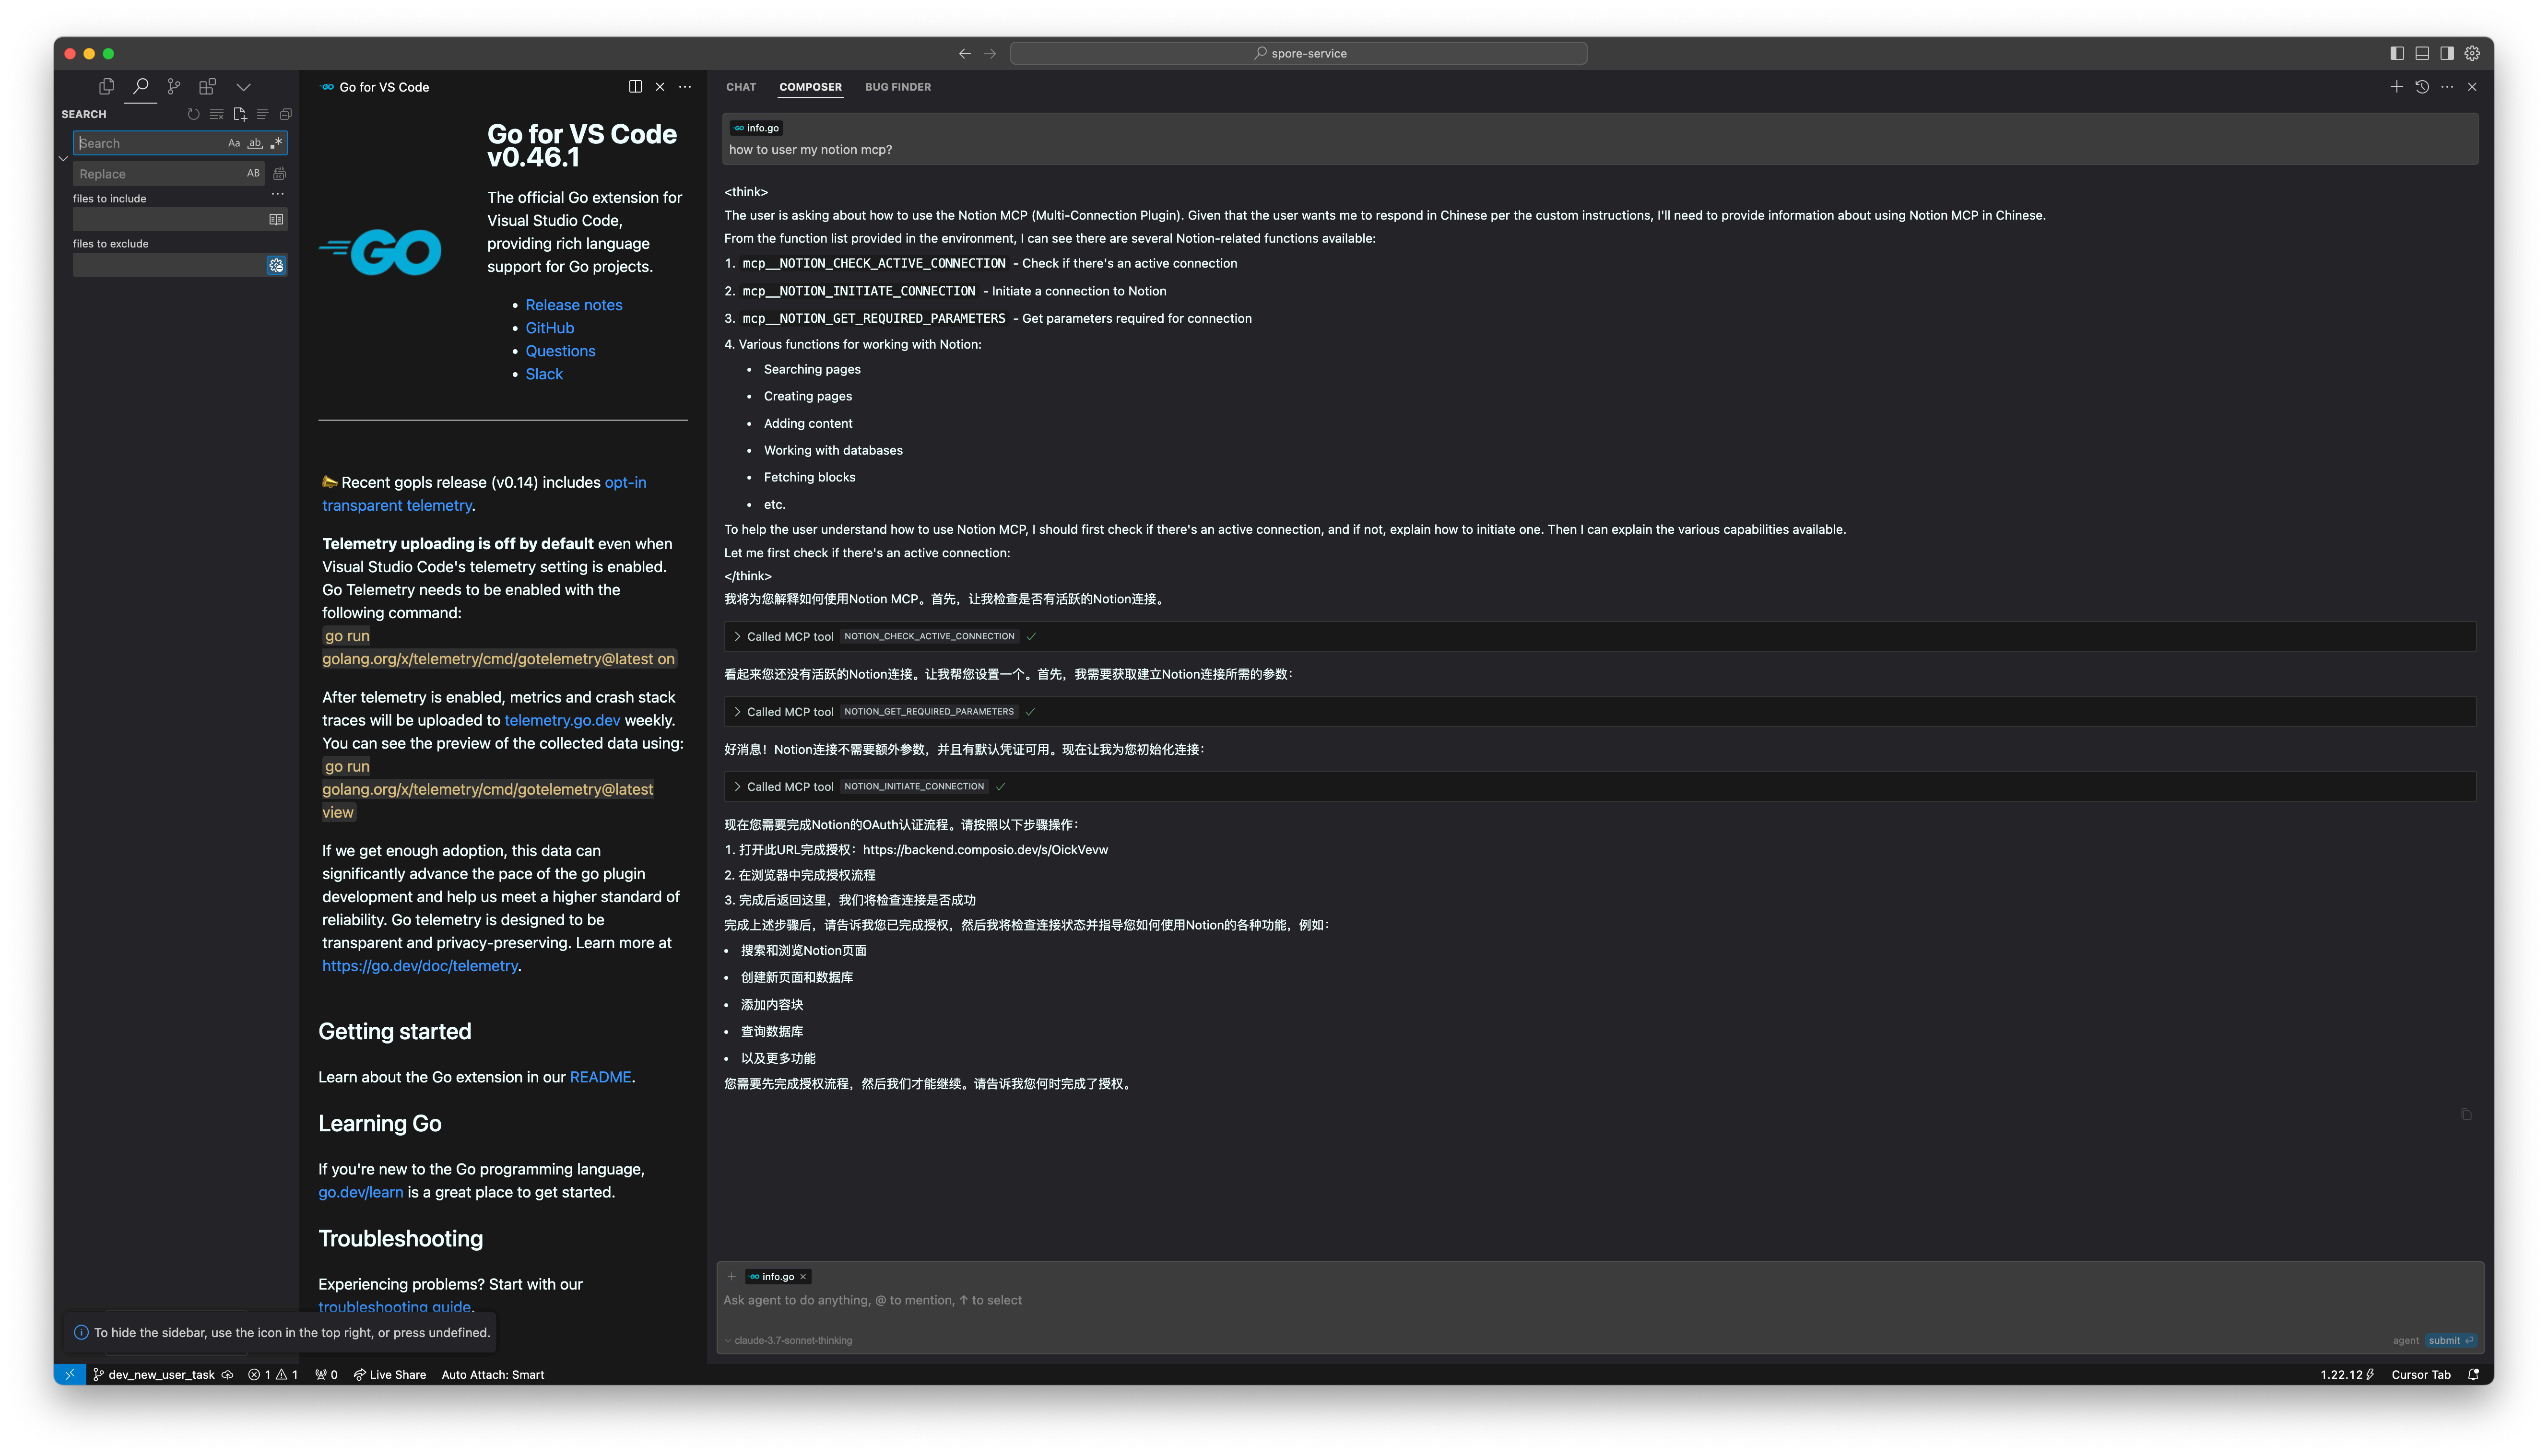2548x1456 pixels.
Task: Open the Release notes link
Action: pos(574,305)
